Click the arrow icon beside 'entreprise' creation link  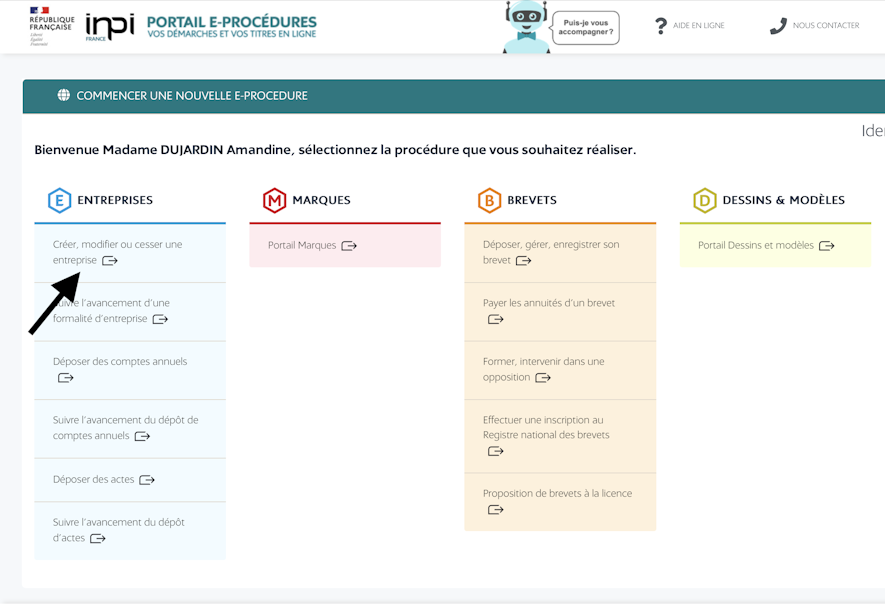click(x=109, y=261)
